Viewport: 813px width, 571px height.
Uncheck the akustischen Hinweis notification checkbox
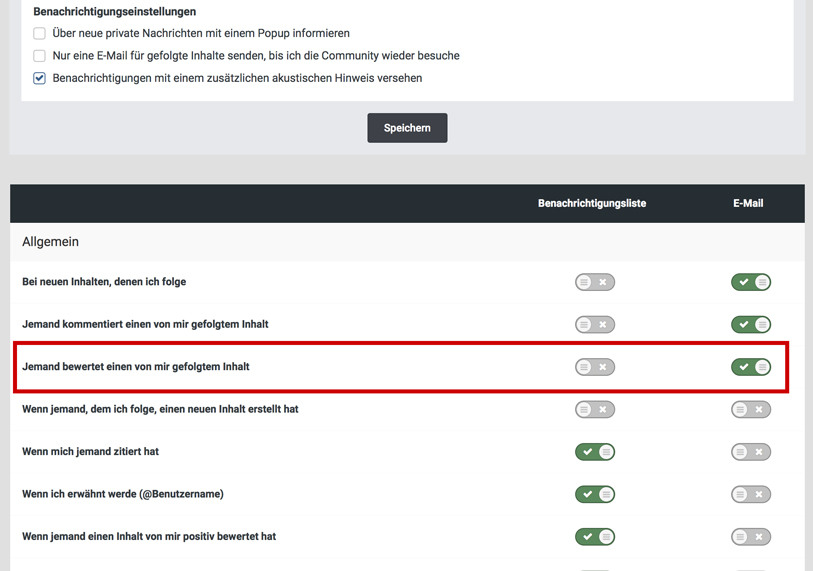[40, 78]
